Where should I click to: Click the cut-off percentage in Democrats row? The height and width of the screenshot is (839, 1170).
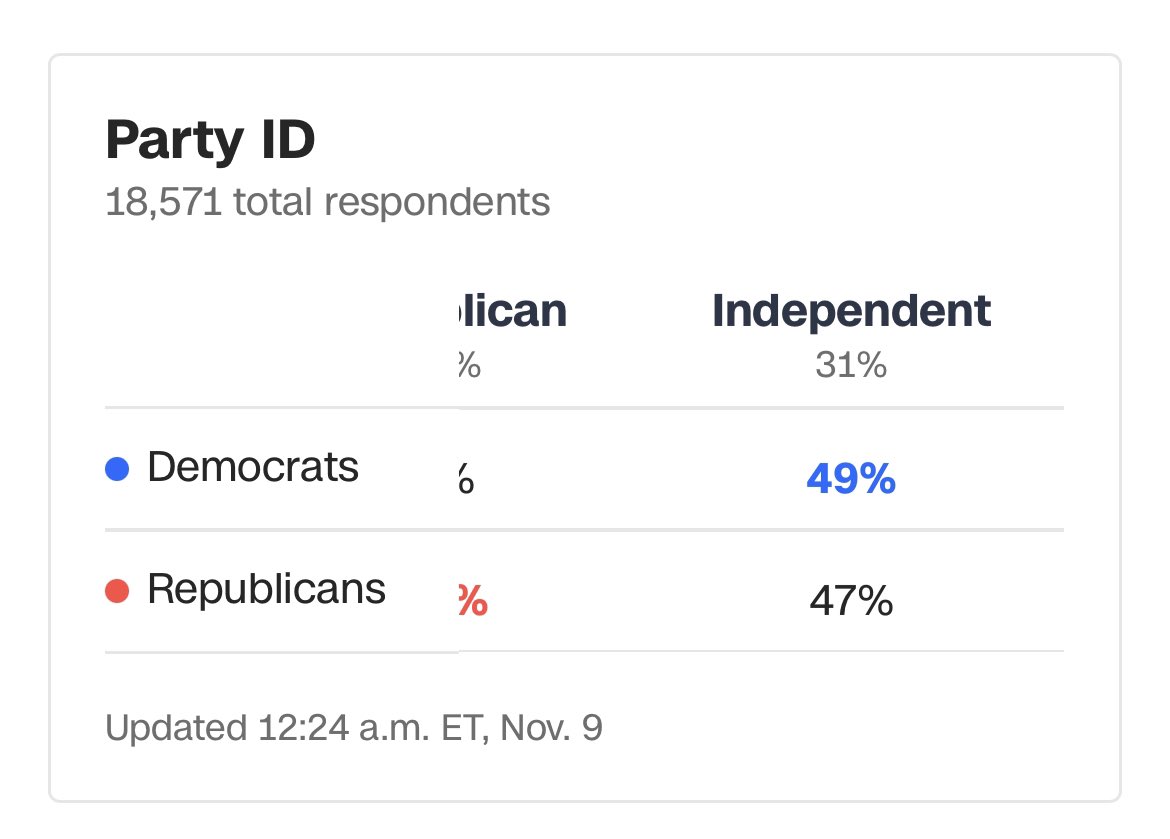[466, 478]
